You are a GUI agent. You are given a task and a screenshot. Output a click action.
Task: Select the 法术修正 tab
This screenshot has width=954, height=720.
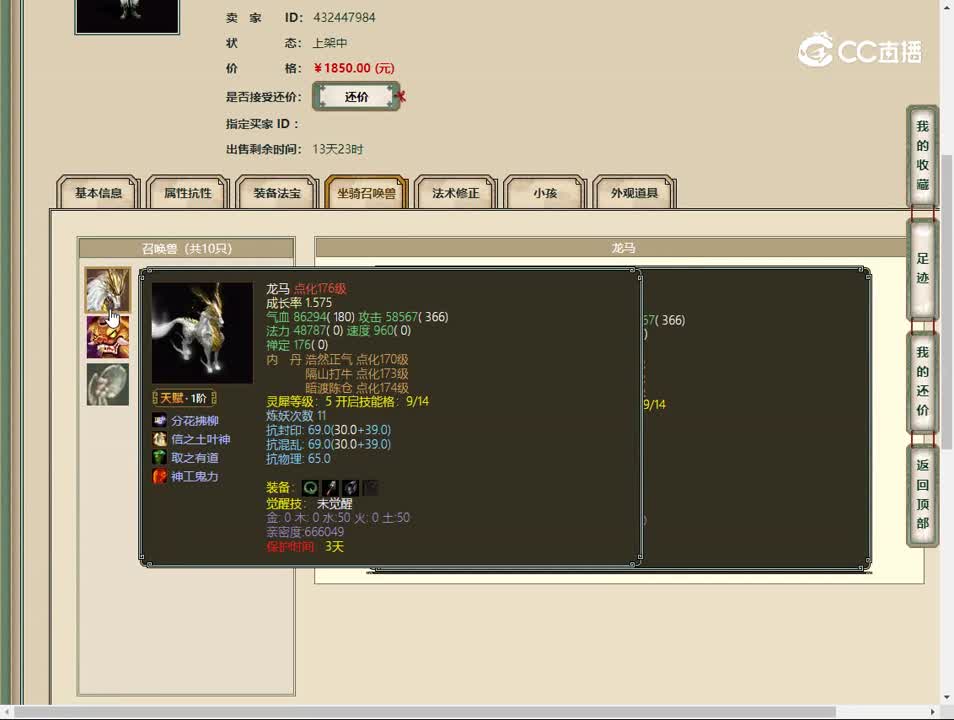point(454,194)
